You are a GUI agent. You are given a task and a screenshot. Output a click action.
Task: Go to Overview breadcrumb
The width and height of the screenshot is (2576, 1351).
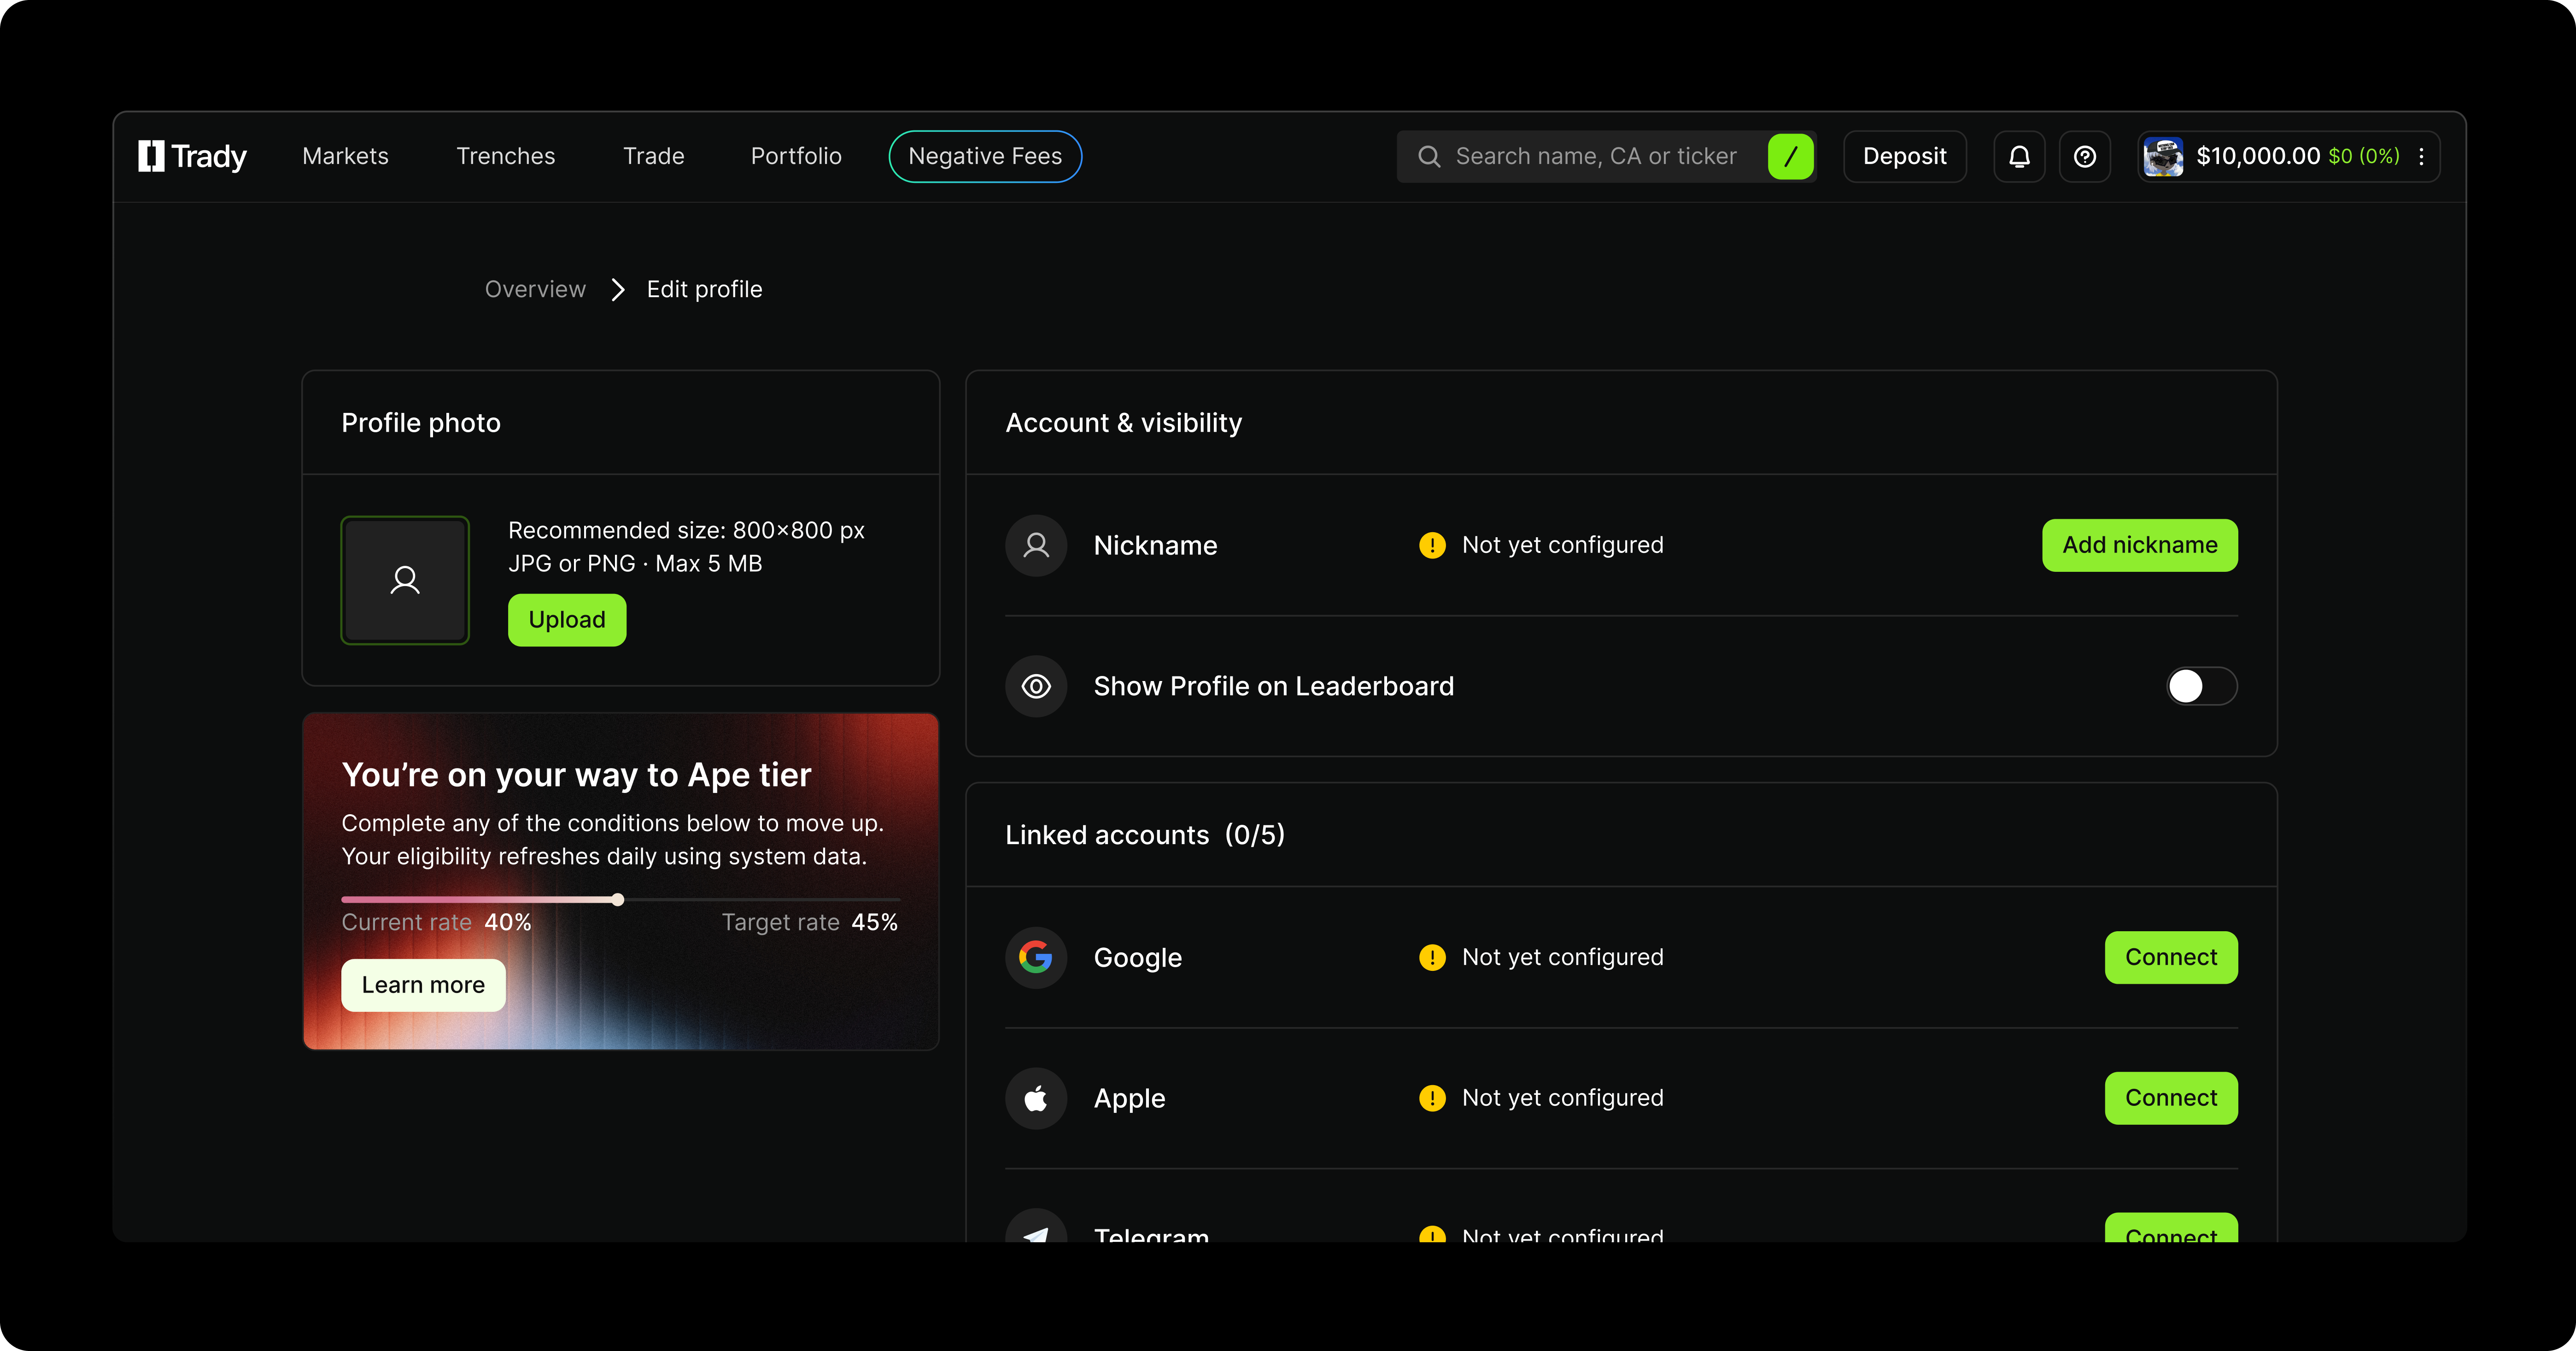[535, 290]
